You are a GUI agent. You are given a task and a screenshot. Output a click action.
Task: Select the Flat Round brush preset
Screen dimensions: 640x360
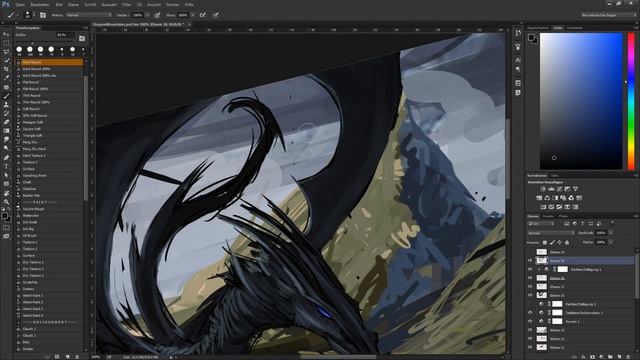pos(49,82)
